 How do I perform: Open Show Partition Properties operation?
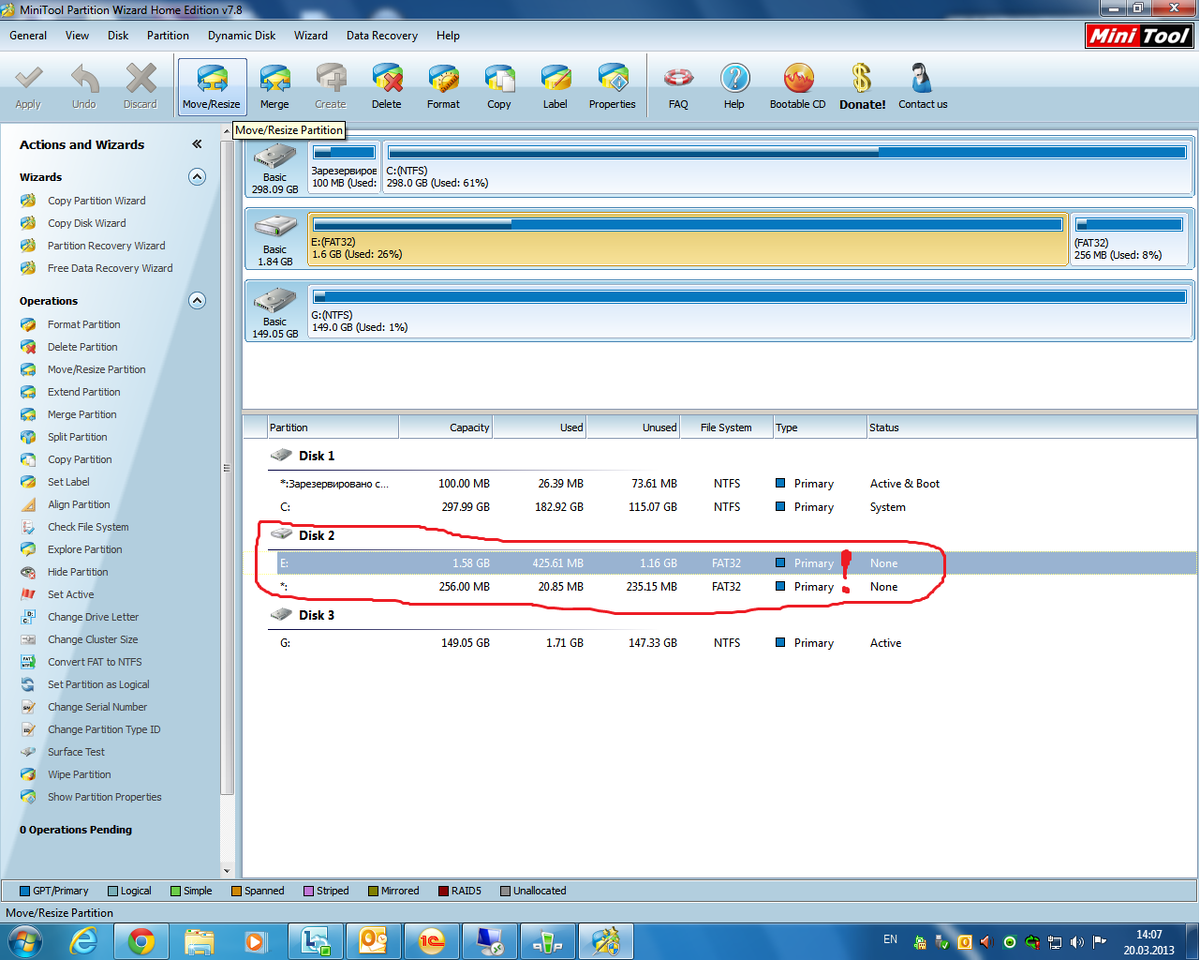104,797
